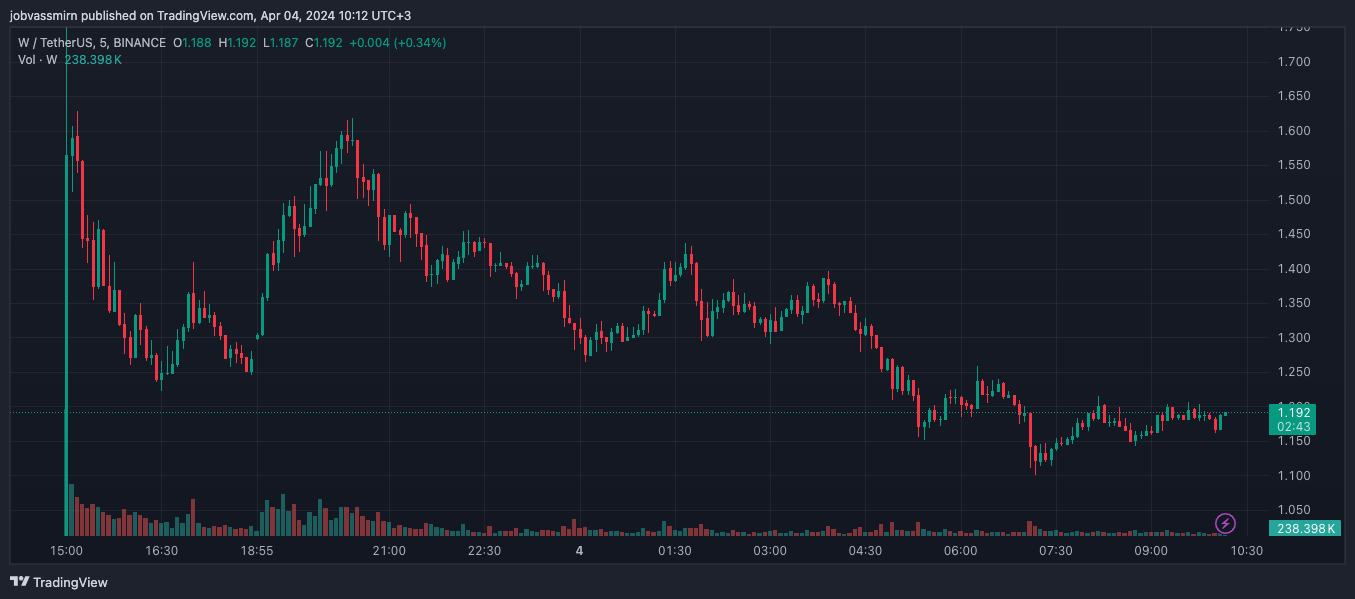This screenshot has height=599, width=1355.
Task: Click the 07:30 time axis label
Action: 1056,551
